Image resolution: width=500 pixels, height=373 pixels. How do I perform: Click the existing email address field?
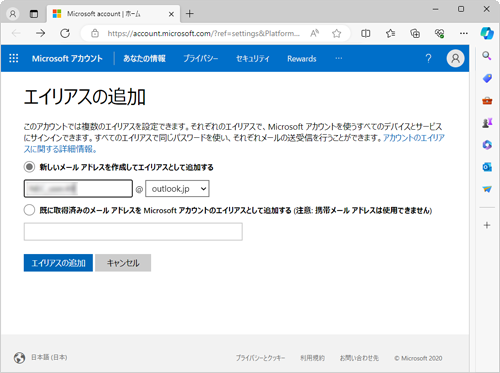133,232
